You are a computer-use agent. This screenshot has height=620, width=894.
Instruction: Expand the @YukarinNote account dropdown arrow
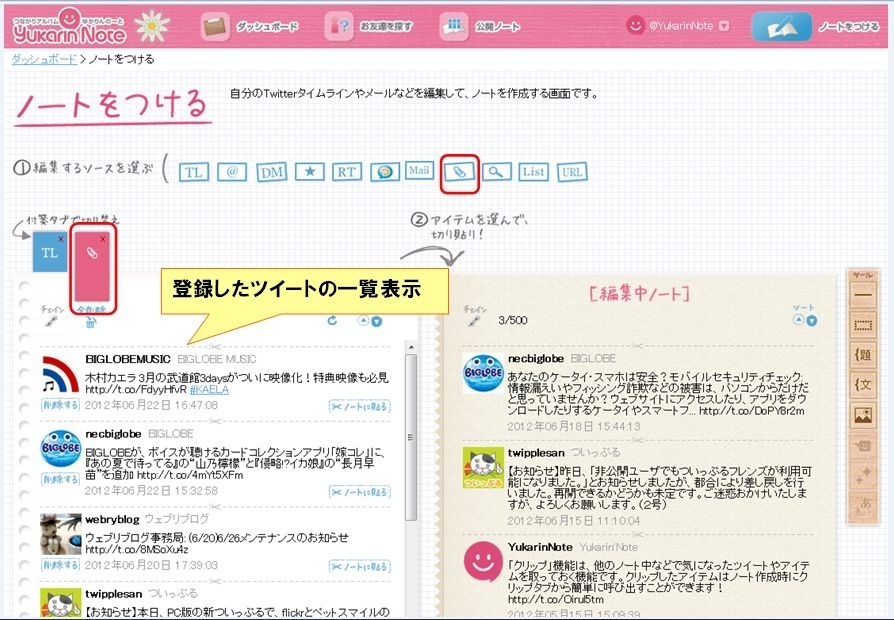[724, 26]
